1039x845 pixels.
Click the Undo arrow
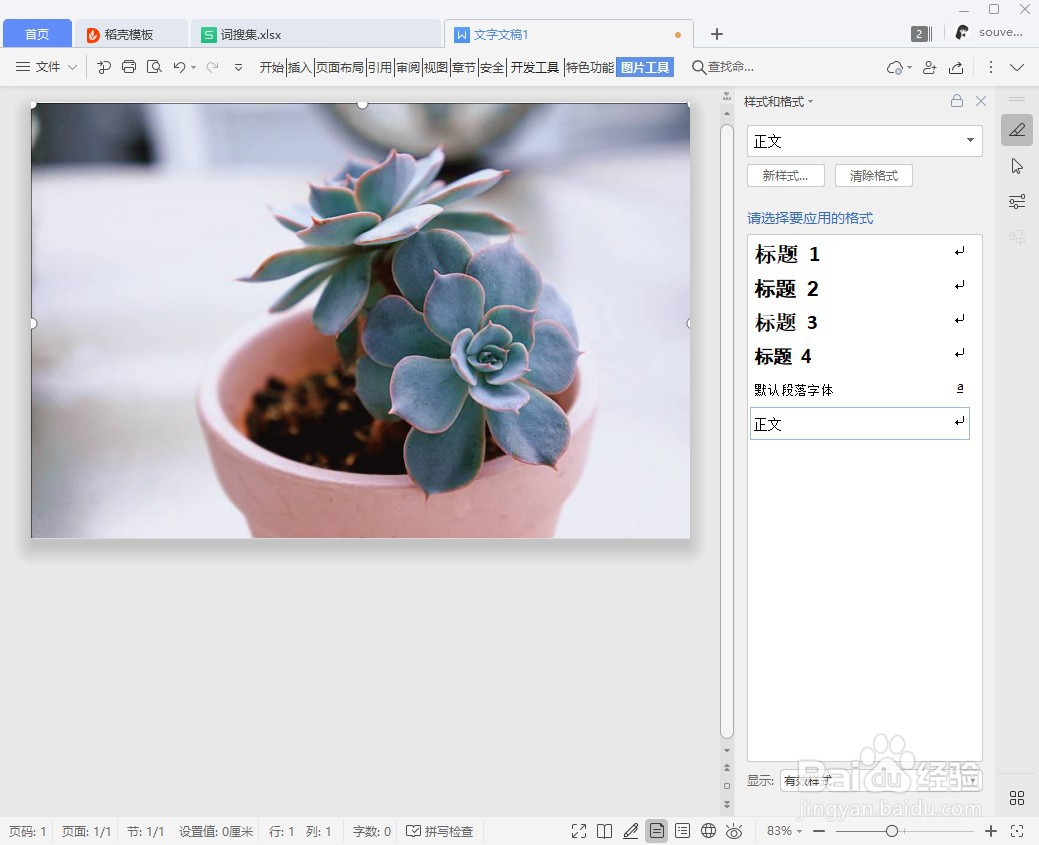[179, 67]
